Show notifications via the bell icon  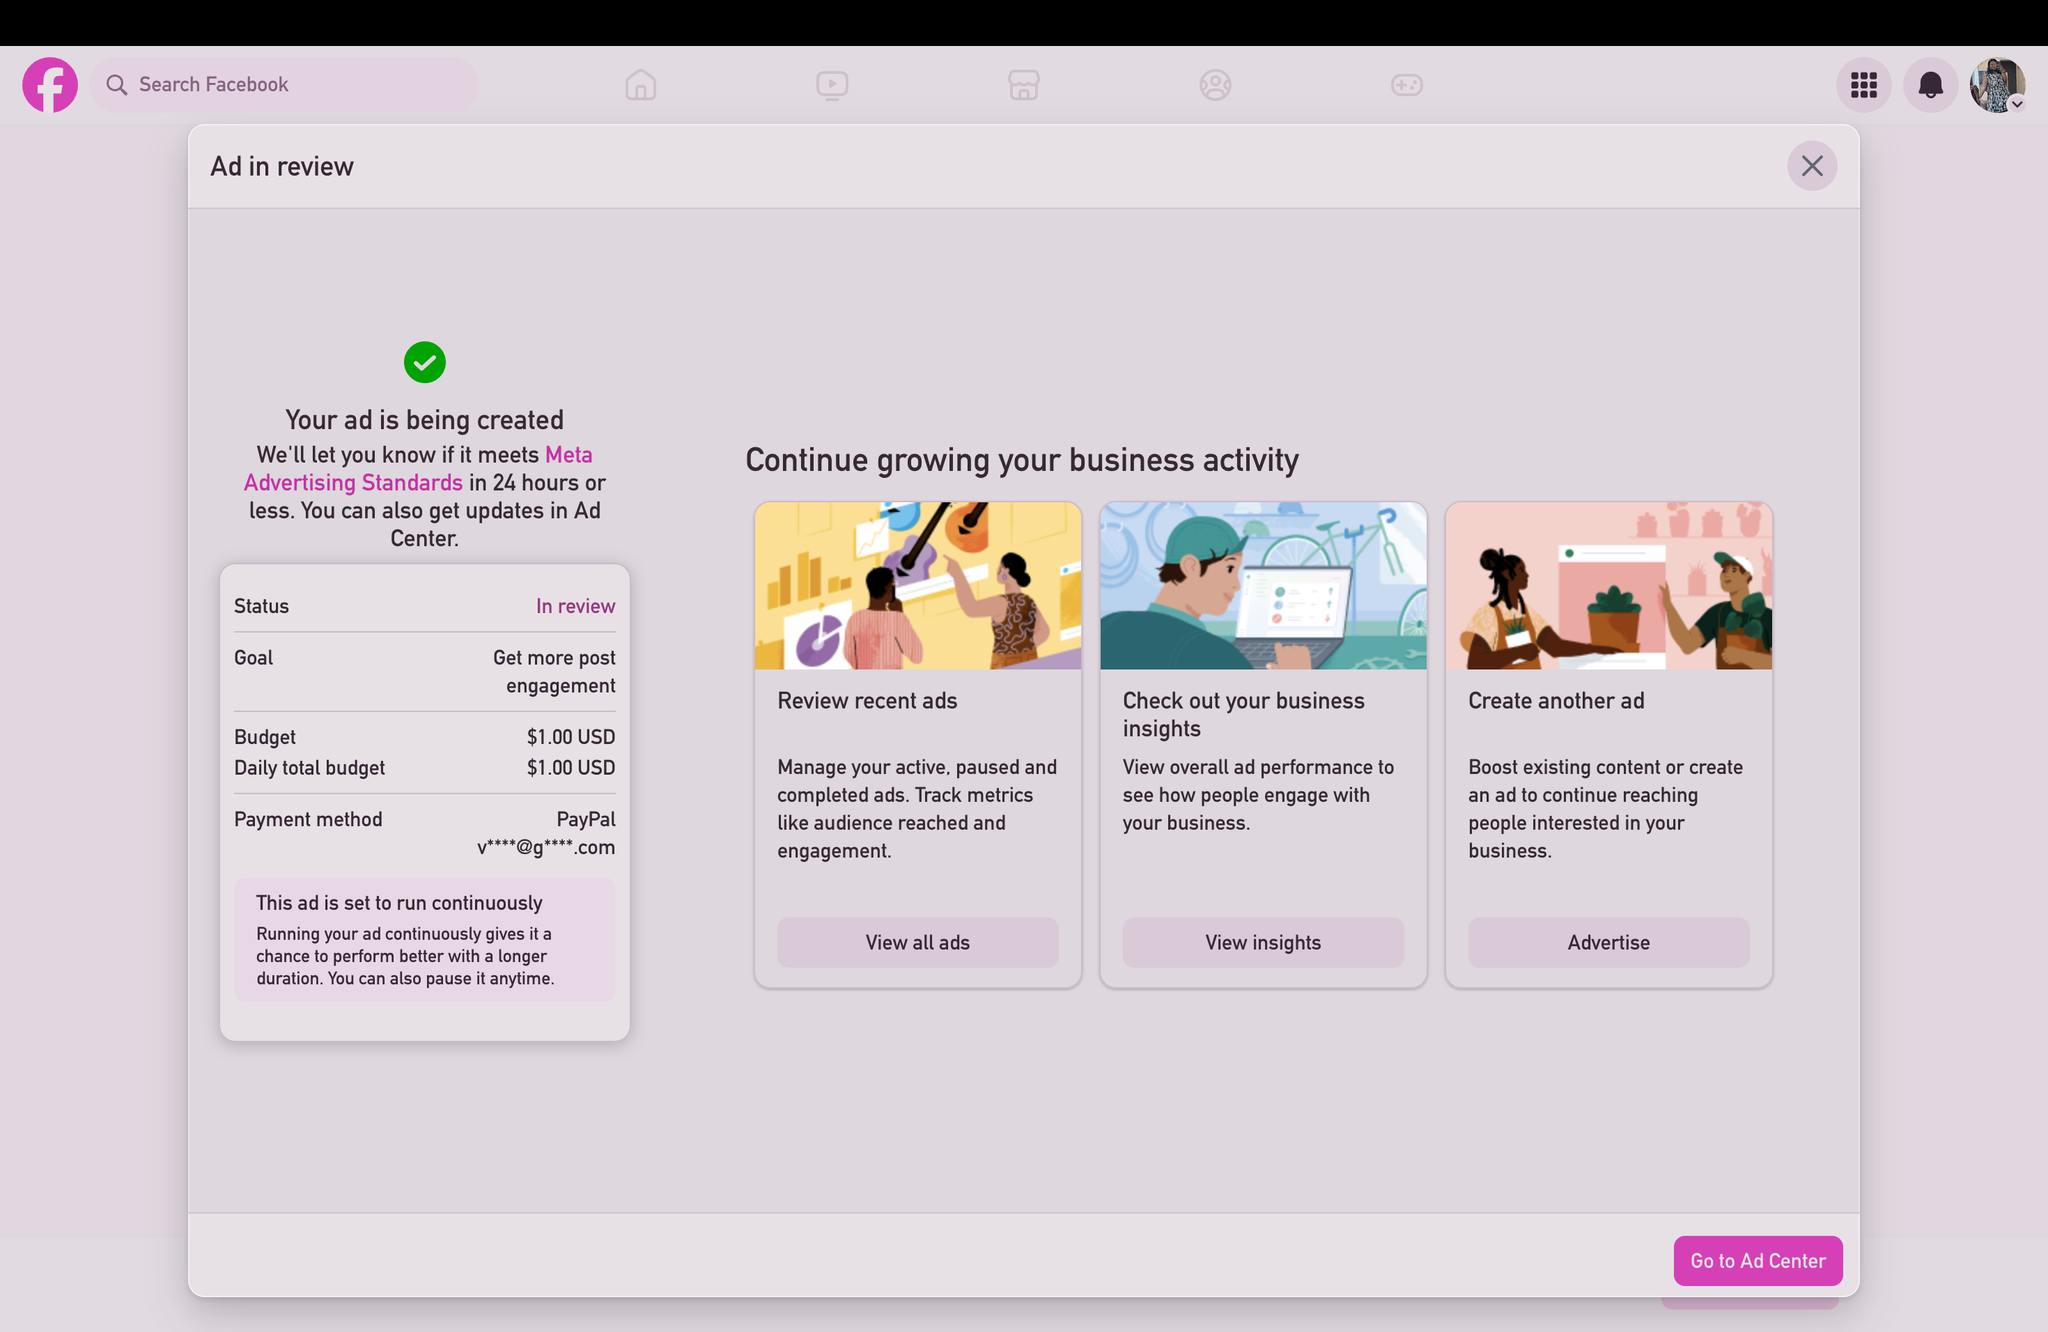point(1931,85)
